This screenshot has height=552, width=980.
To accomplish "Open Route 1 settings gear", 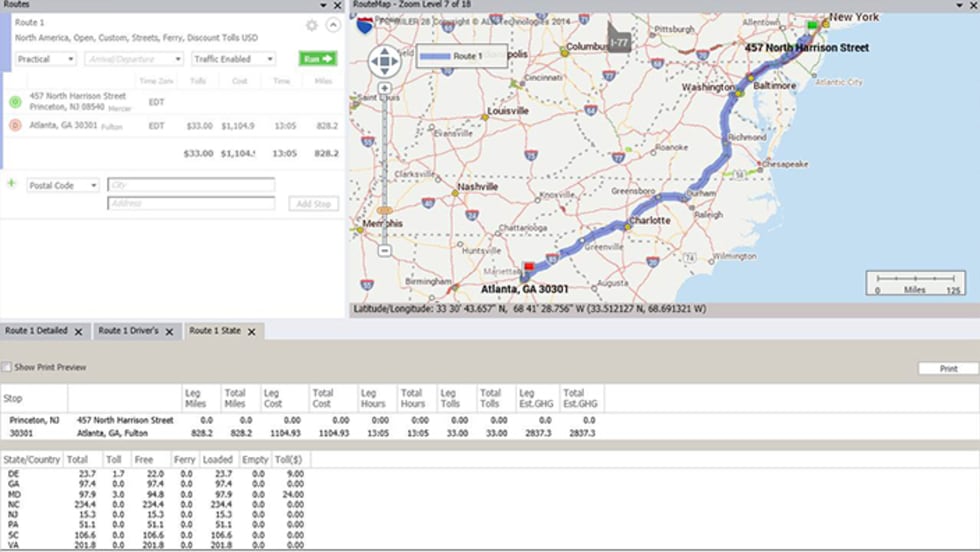I will point(312,25).
